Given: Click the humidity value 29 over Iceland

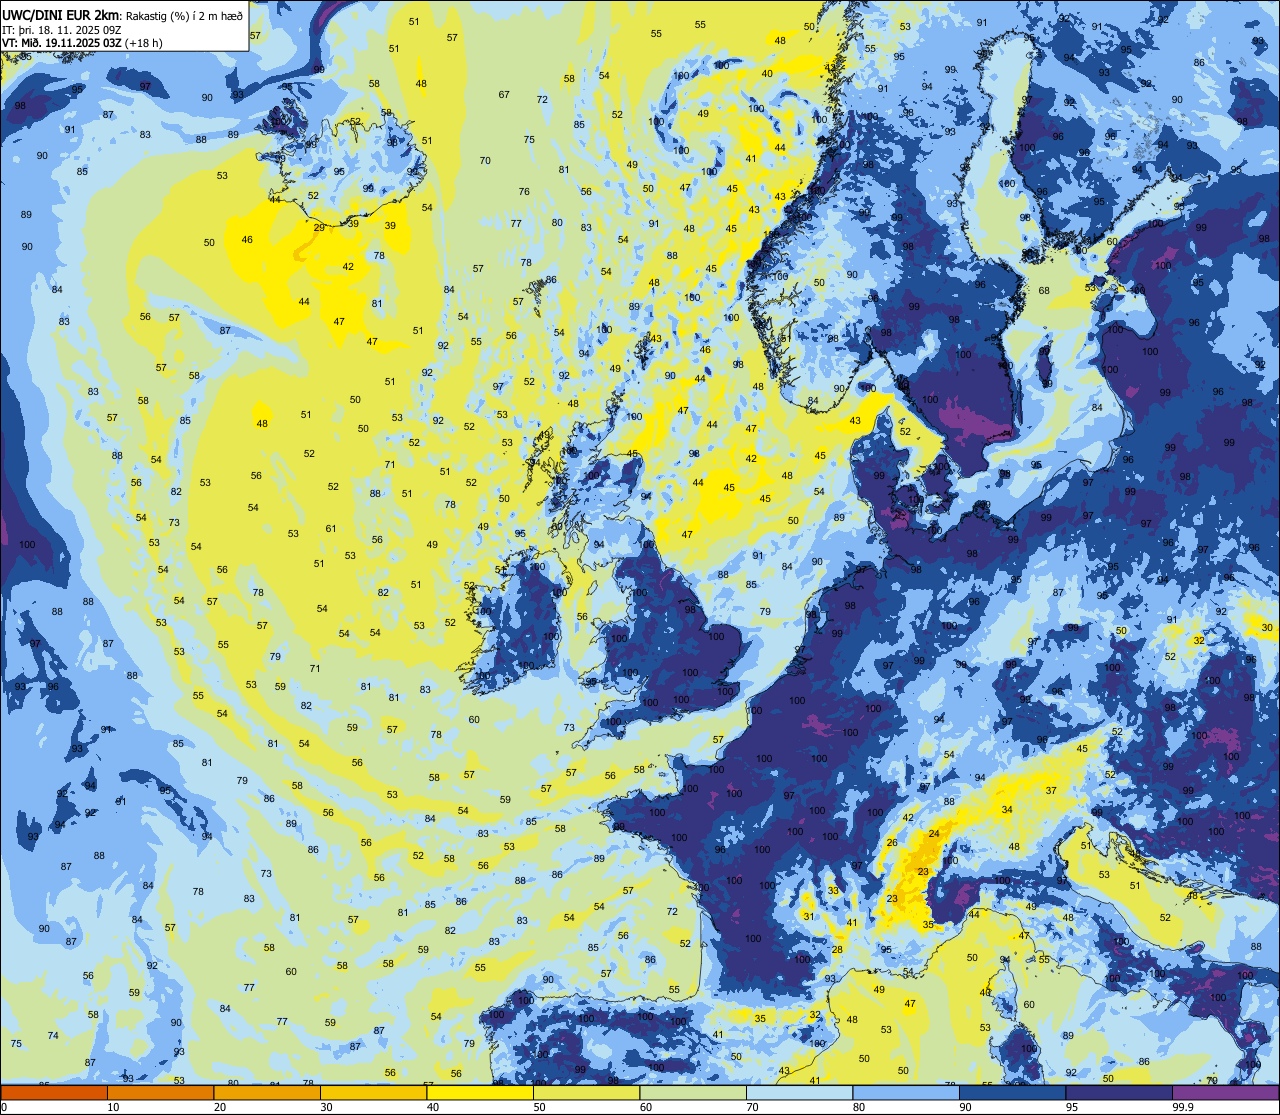Looking at the screenshot, I should click(319, 228).
